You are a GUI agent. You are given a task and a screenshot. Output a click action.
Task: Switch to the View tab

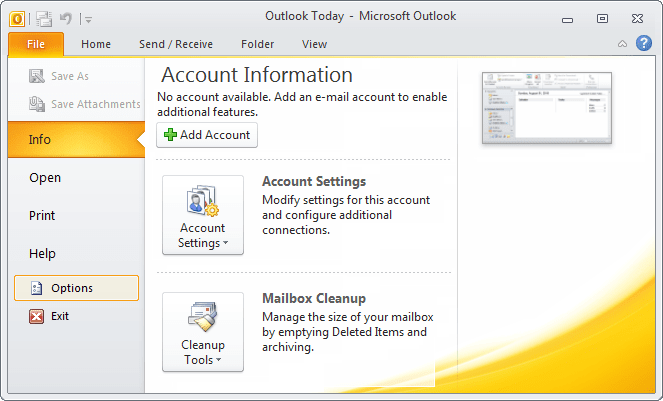314,44
